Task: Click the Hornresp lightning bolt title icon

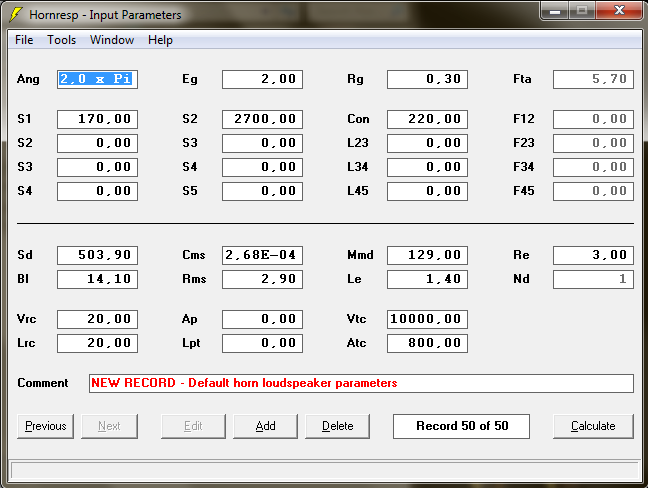Action: pyautogui.click(x=15, y=14)
